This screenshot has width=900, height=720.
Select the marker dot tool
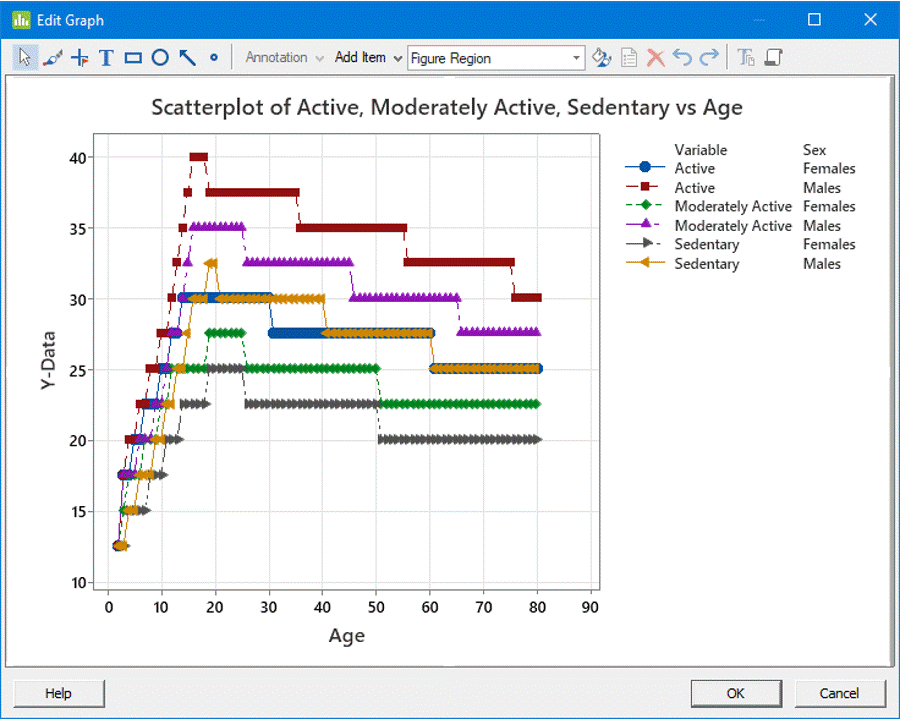214,58
